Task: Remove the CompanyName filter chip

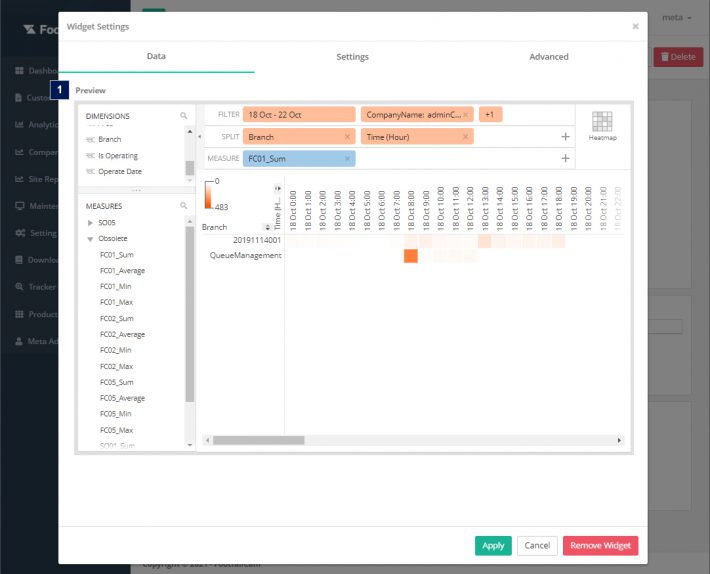Action: point(465,115)
